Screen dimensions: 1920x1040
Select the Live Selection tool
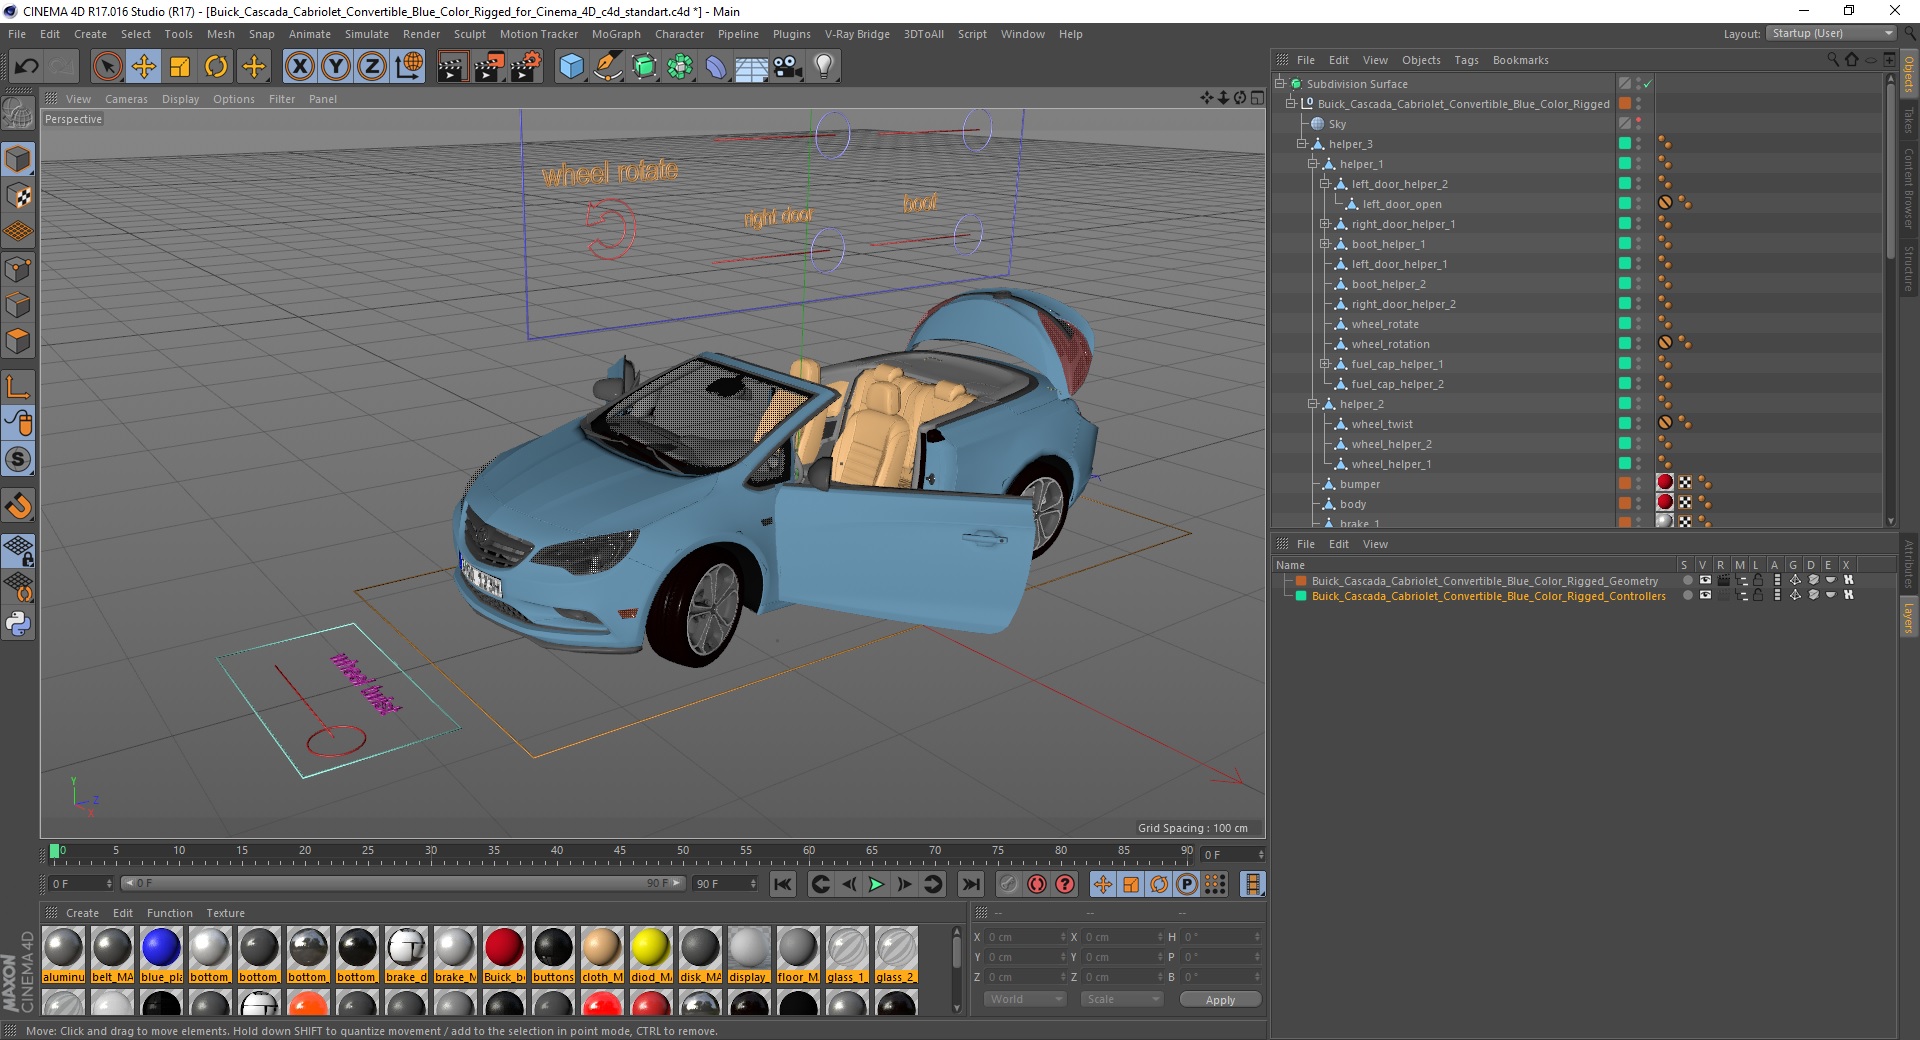(107, 67)
